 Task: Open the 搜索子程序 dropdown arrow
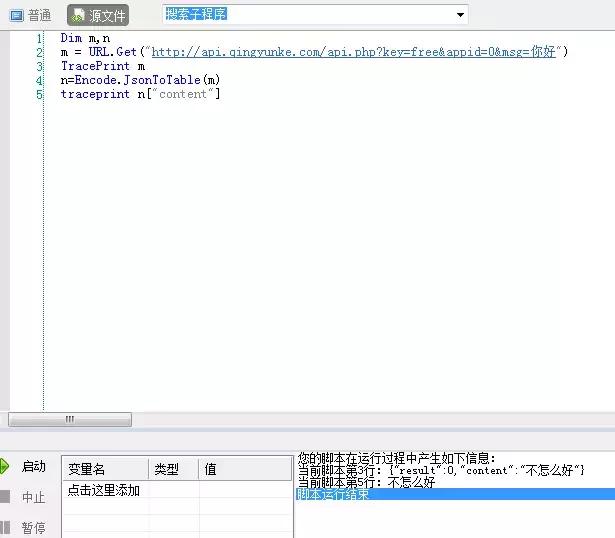pos(460,15)
